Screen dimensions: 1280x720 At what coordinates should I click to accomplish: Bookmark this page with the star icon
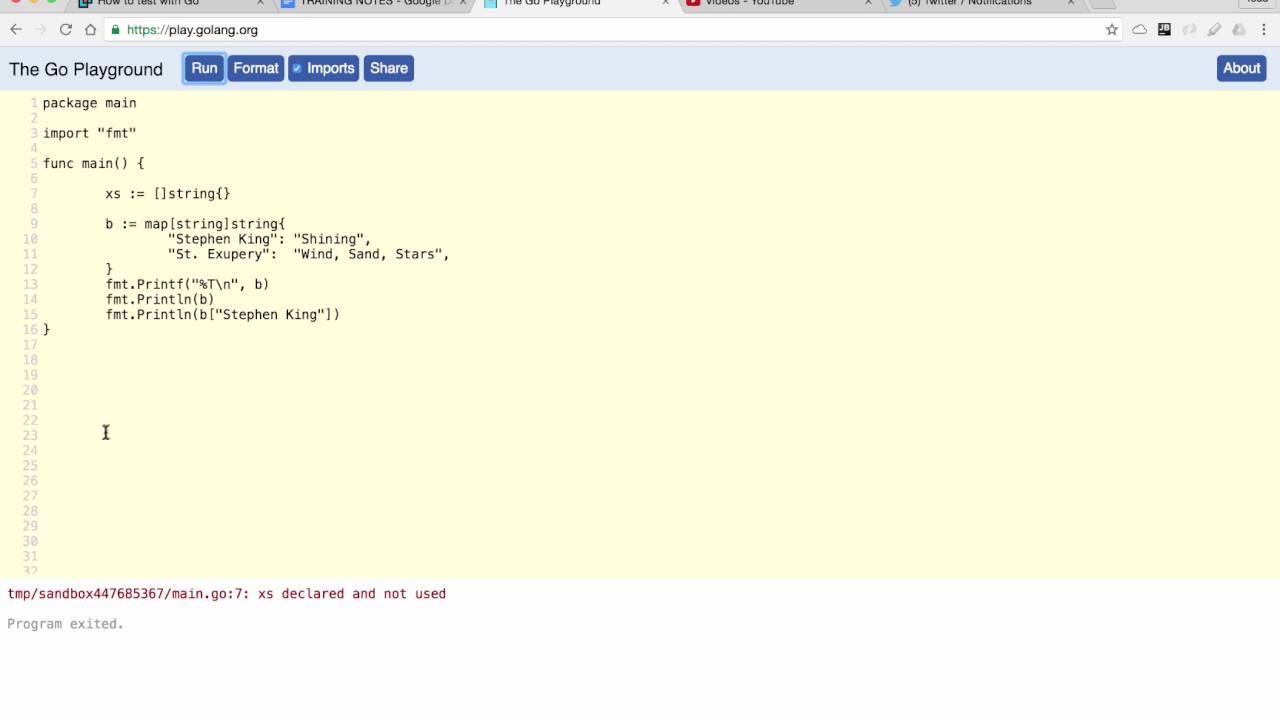tap(1112, 30)
